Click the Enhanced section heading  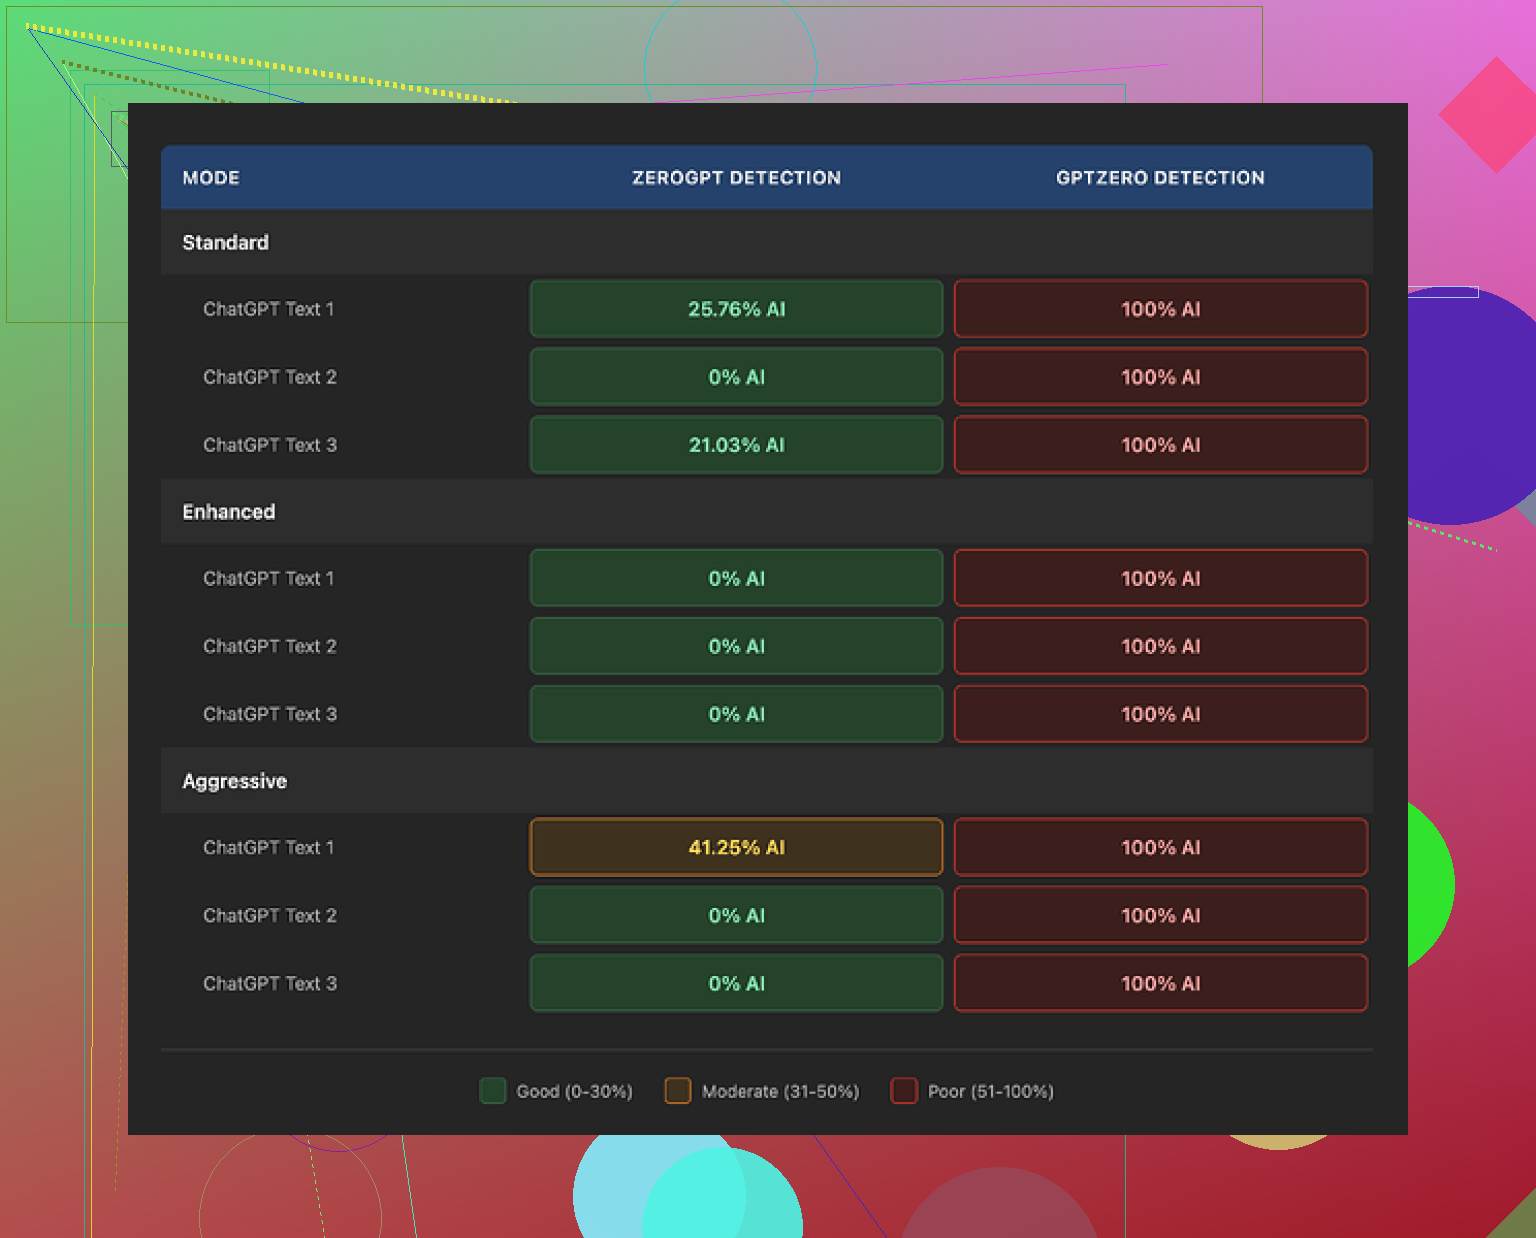click(228, 512)
